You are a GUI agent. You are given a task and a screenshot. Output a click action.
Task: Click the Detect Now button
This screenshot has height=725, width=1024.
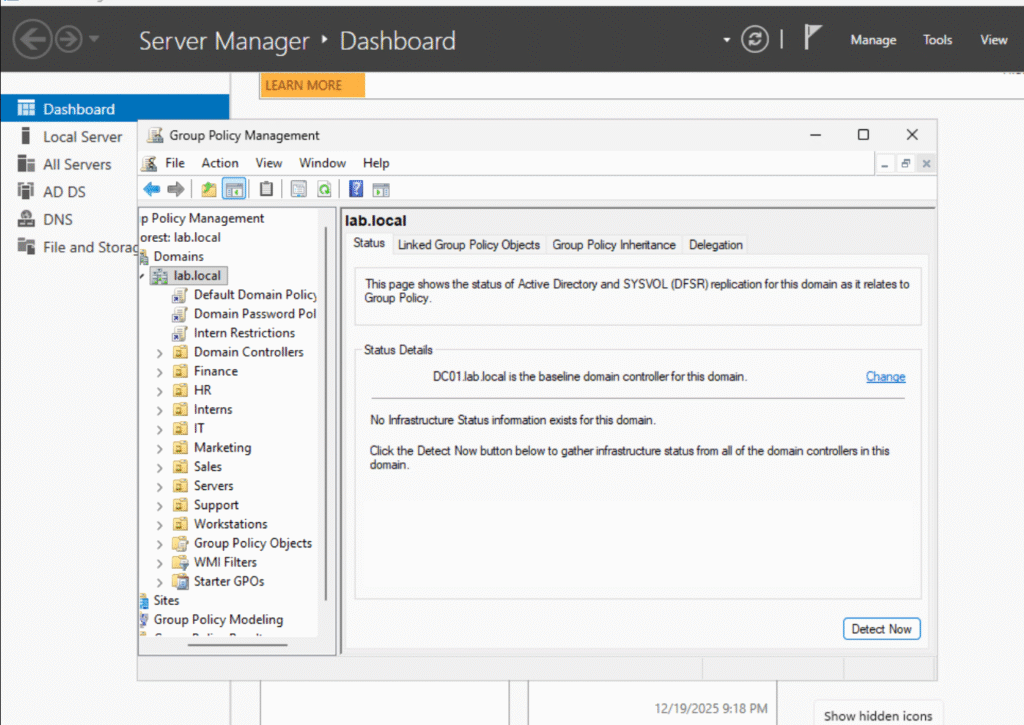click(881, 629)
